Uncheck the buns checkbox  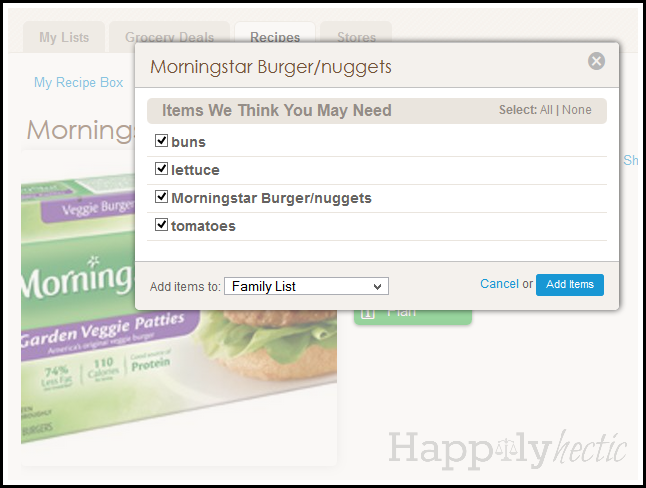161,141
